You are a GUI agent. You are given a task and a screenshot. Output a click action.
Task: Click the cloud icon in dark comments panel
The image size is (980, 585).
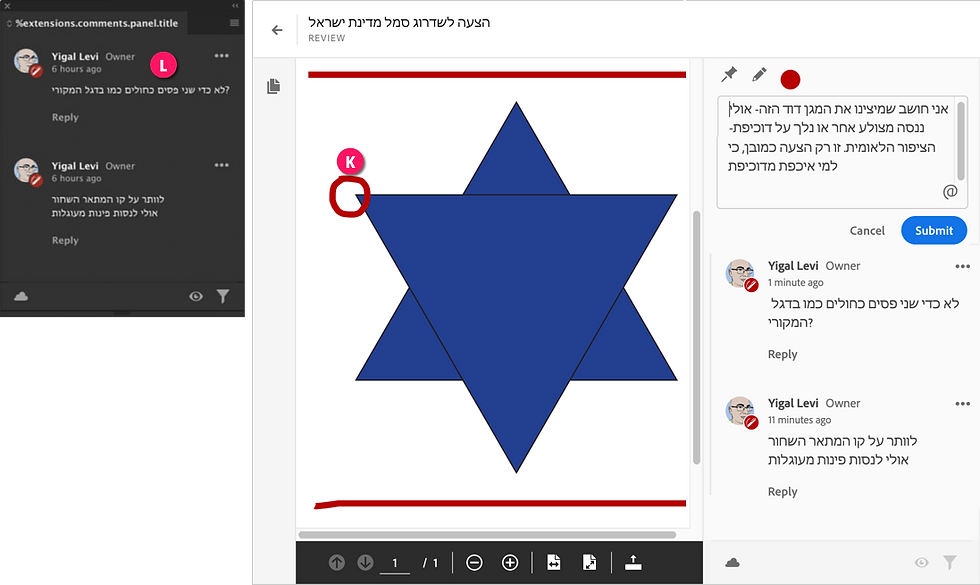pyautogui.click(x=21, y=296)
